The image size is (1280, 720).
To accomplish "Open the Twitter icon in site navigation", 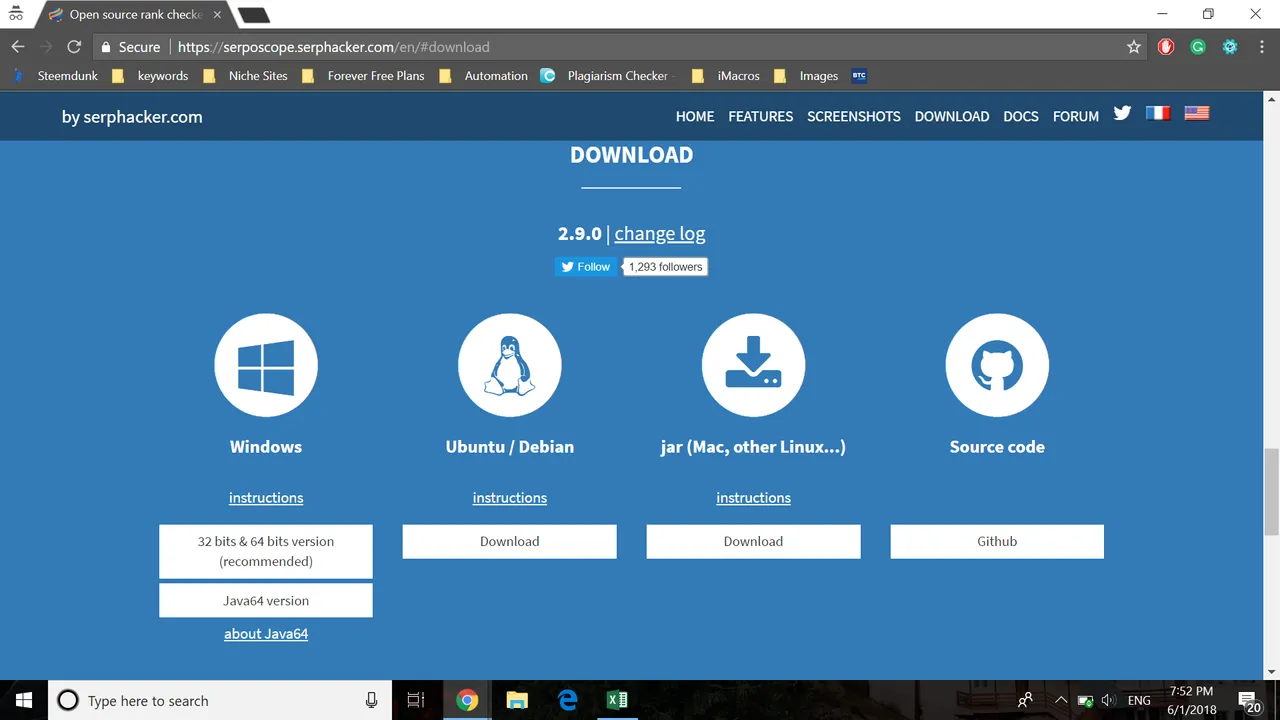I will tap(1122, 113).
